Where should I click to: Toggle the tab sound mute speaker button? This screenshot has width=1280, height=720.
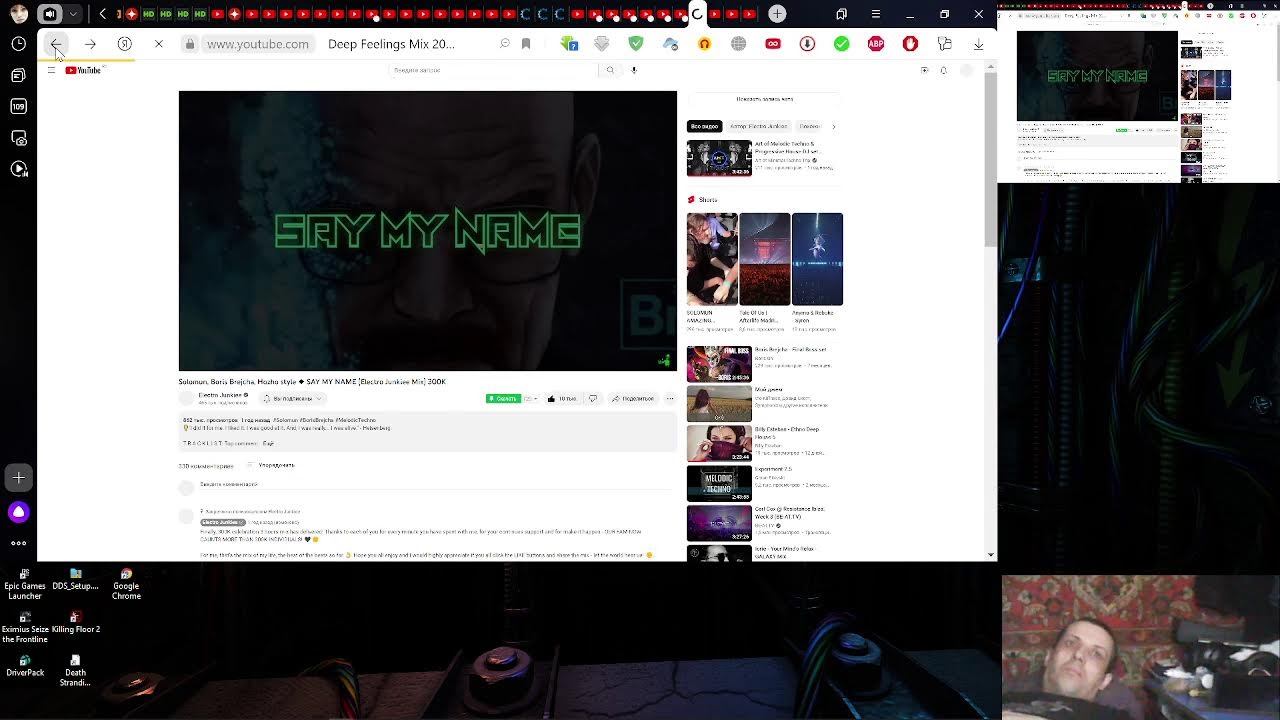pos(50,14)
